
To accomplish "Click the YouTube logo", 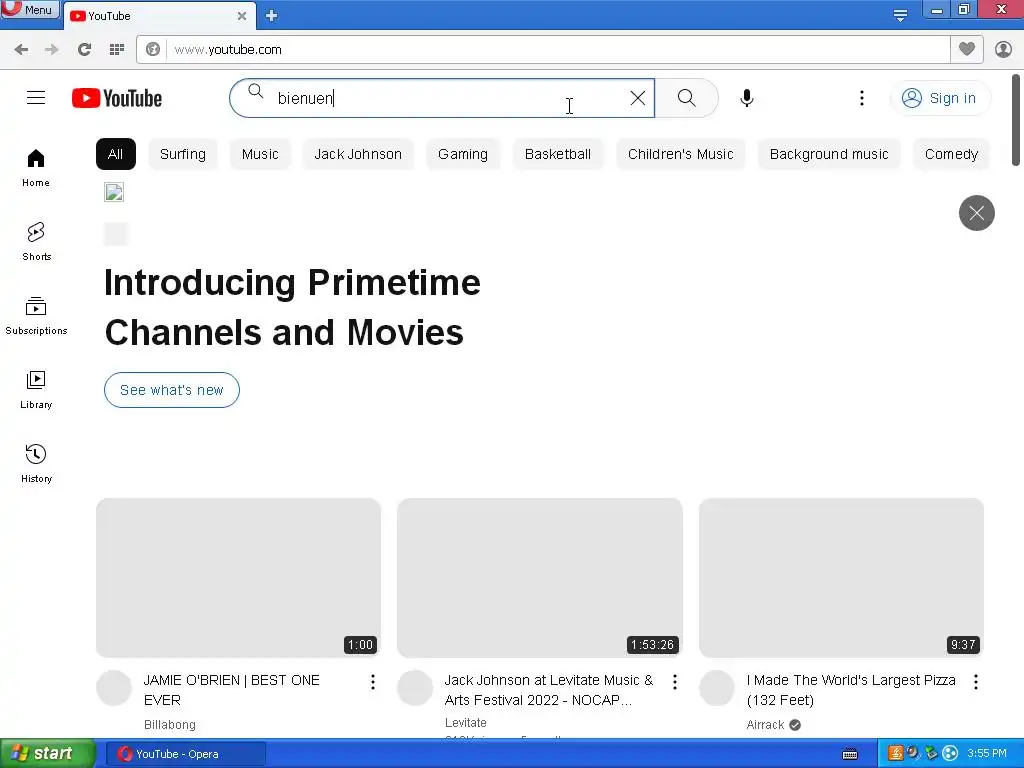I will tap(117, 98).
